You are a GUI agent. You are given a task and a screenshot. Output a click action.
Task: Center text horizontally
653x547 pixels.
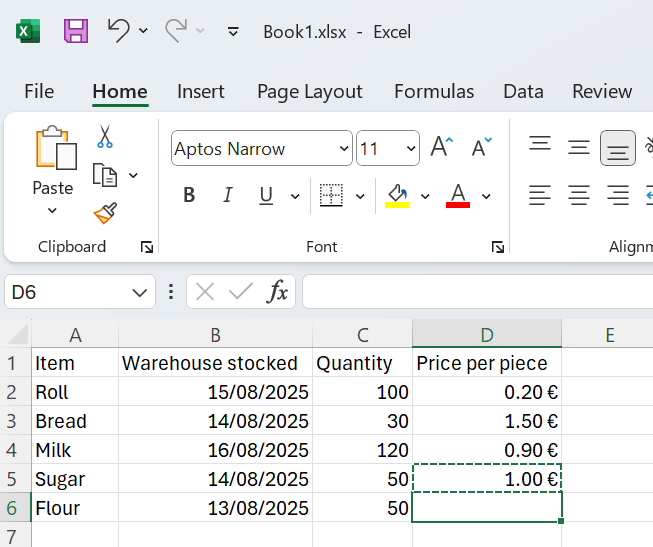(579, 195)
